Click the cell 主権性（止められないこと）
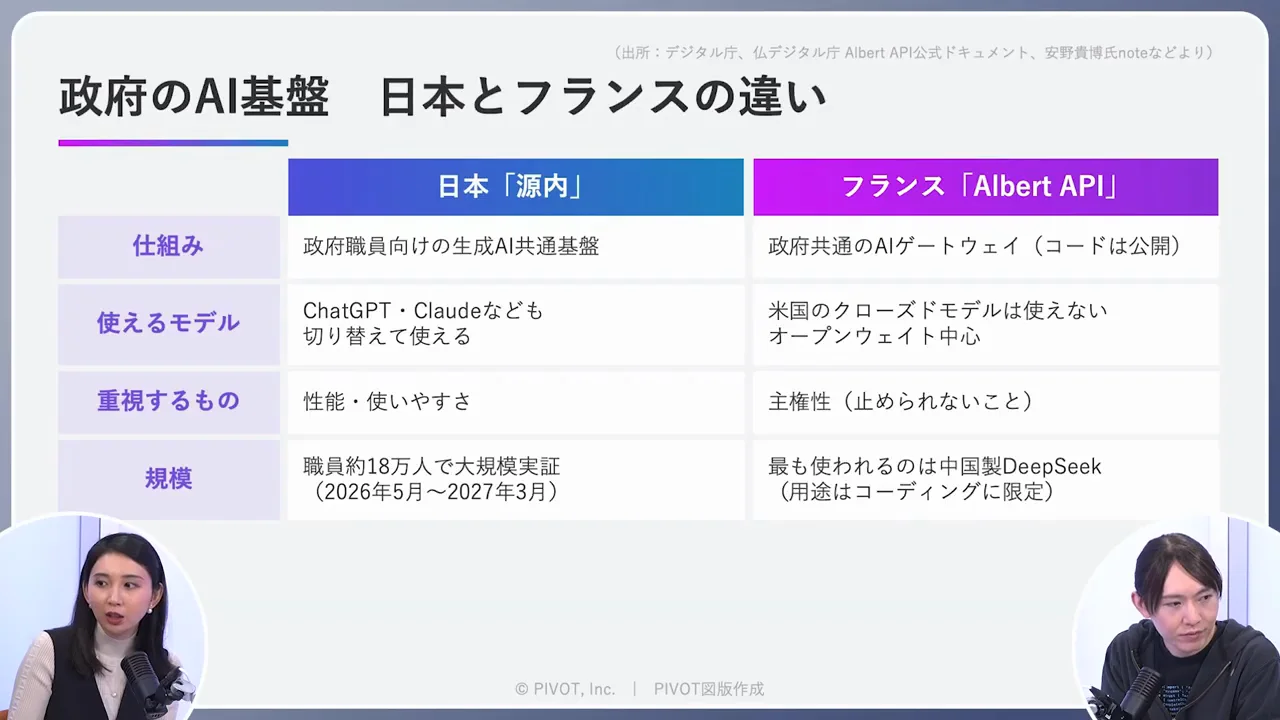Screen dimensions: 1280x720 coord(985,401)
